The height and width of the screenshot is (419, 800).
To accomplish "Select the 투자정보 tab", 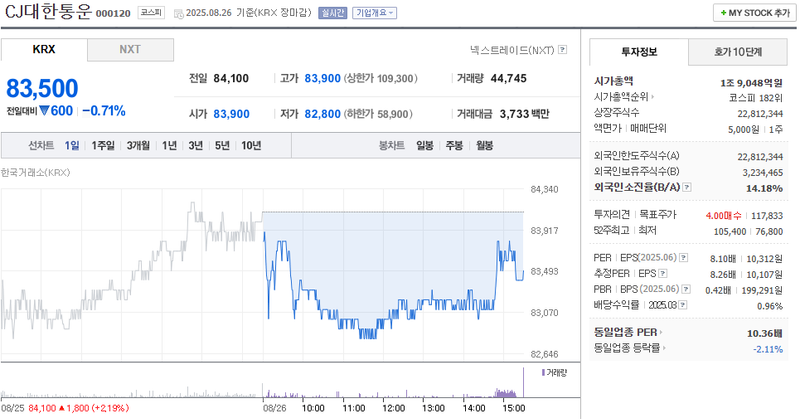I will [639, 52].
